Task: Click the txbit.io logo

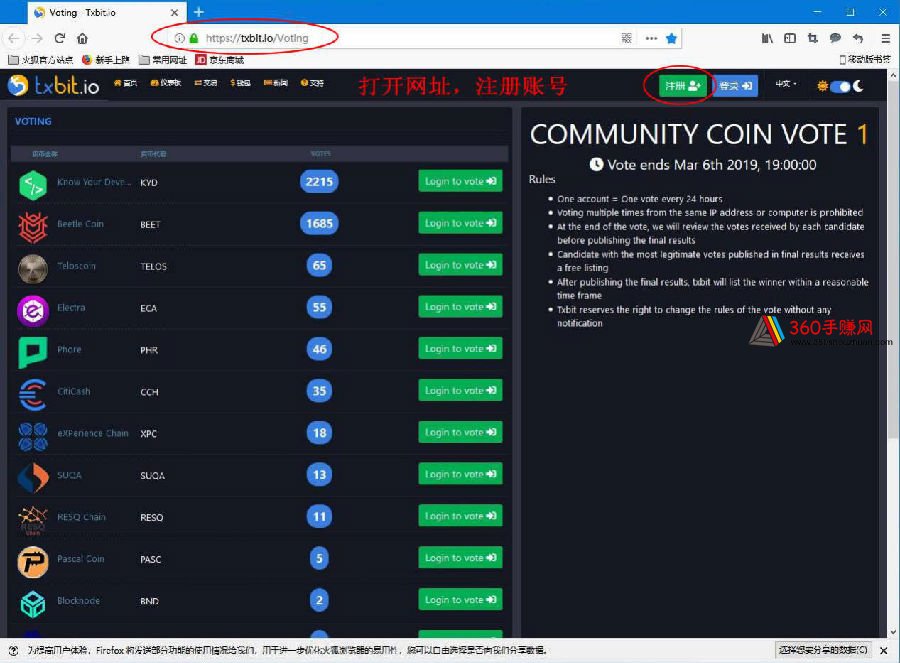Action: (x=53, y=86)
